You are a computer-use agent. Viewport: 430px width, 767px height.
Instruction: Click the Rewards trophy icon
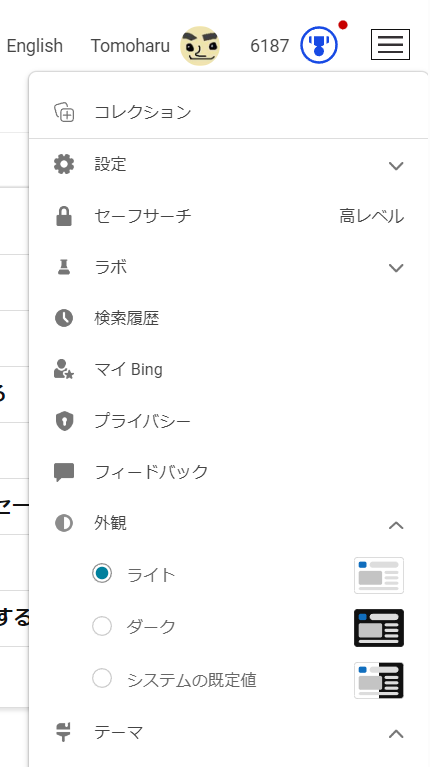pos(319,45)
